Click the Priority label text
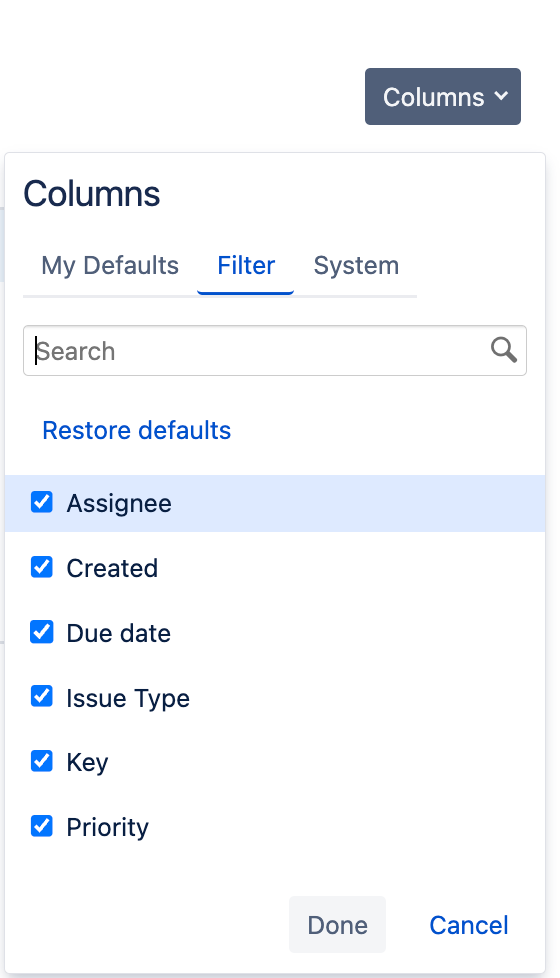 [108, 828]
